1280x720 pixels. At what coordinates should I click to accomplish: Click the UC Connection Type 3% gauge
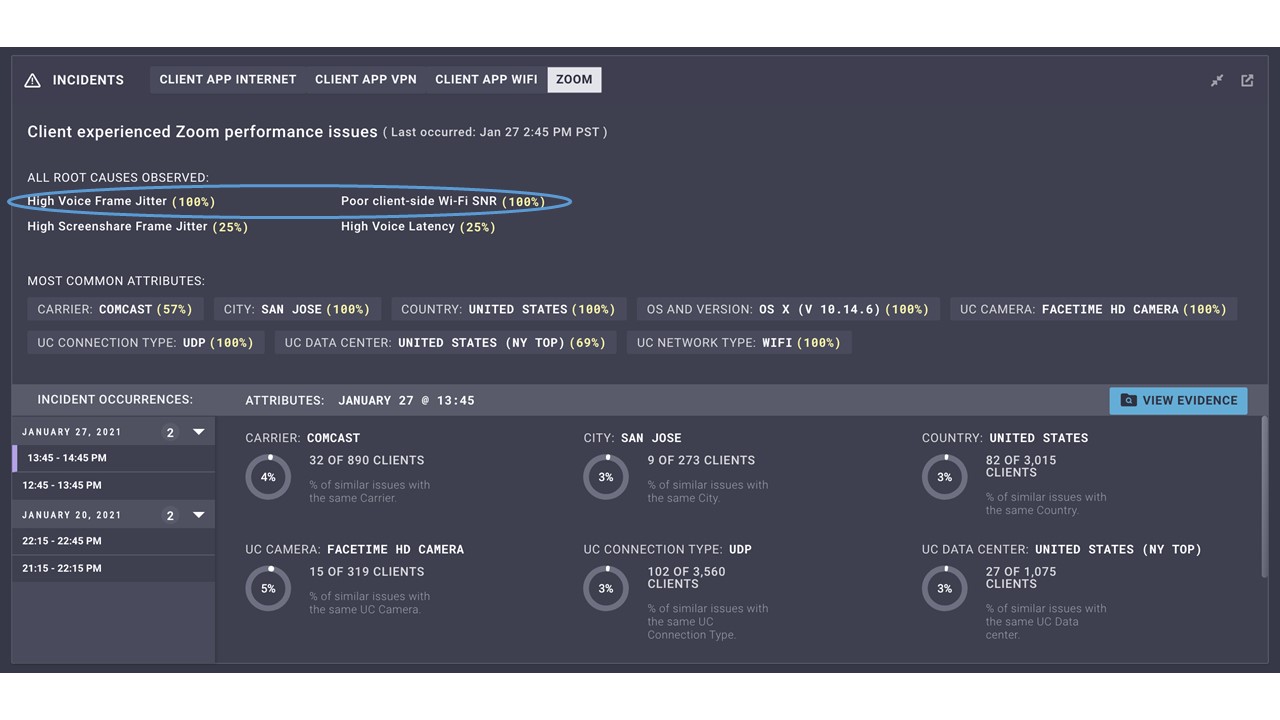coord(606,588)
